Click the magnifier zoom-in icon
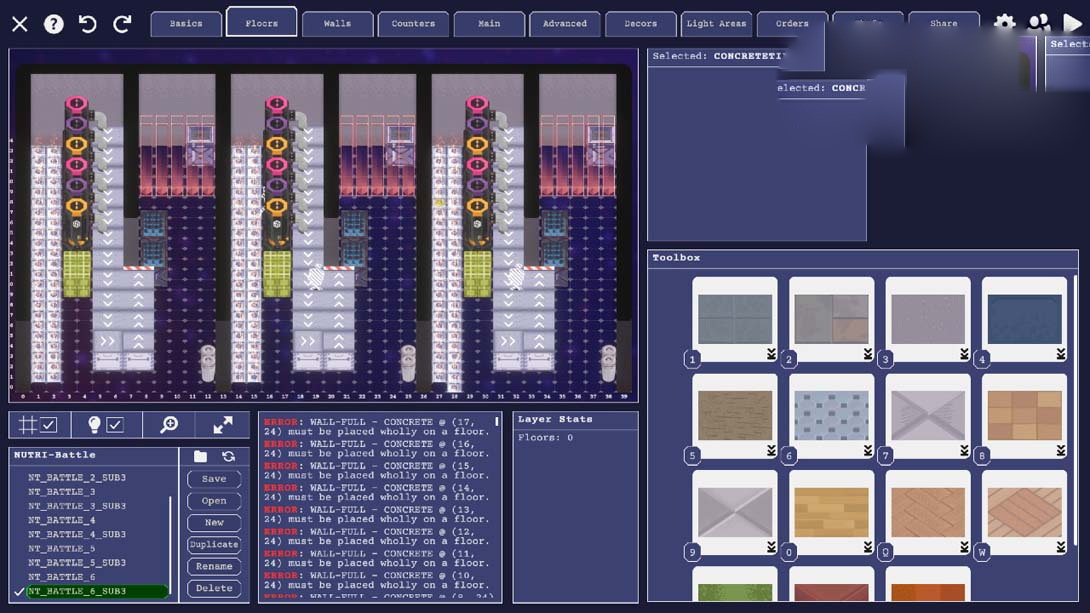This screenshot has width=1090, height=613. [x=169, y=425]
